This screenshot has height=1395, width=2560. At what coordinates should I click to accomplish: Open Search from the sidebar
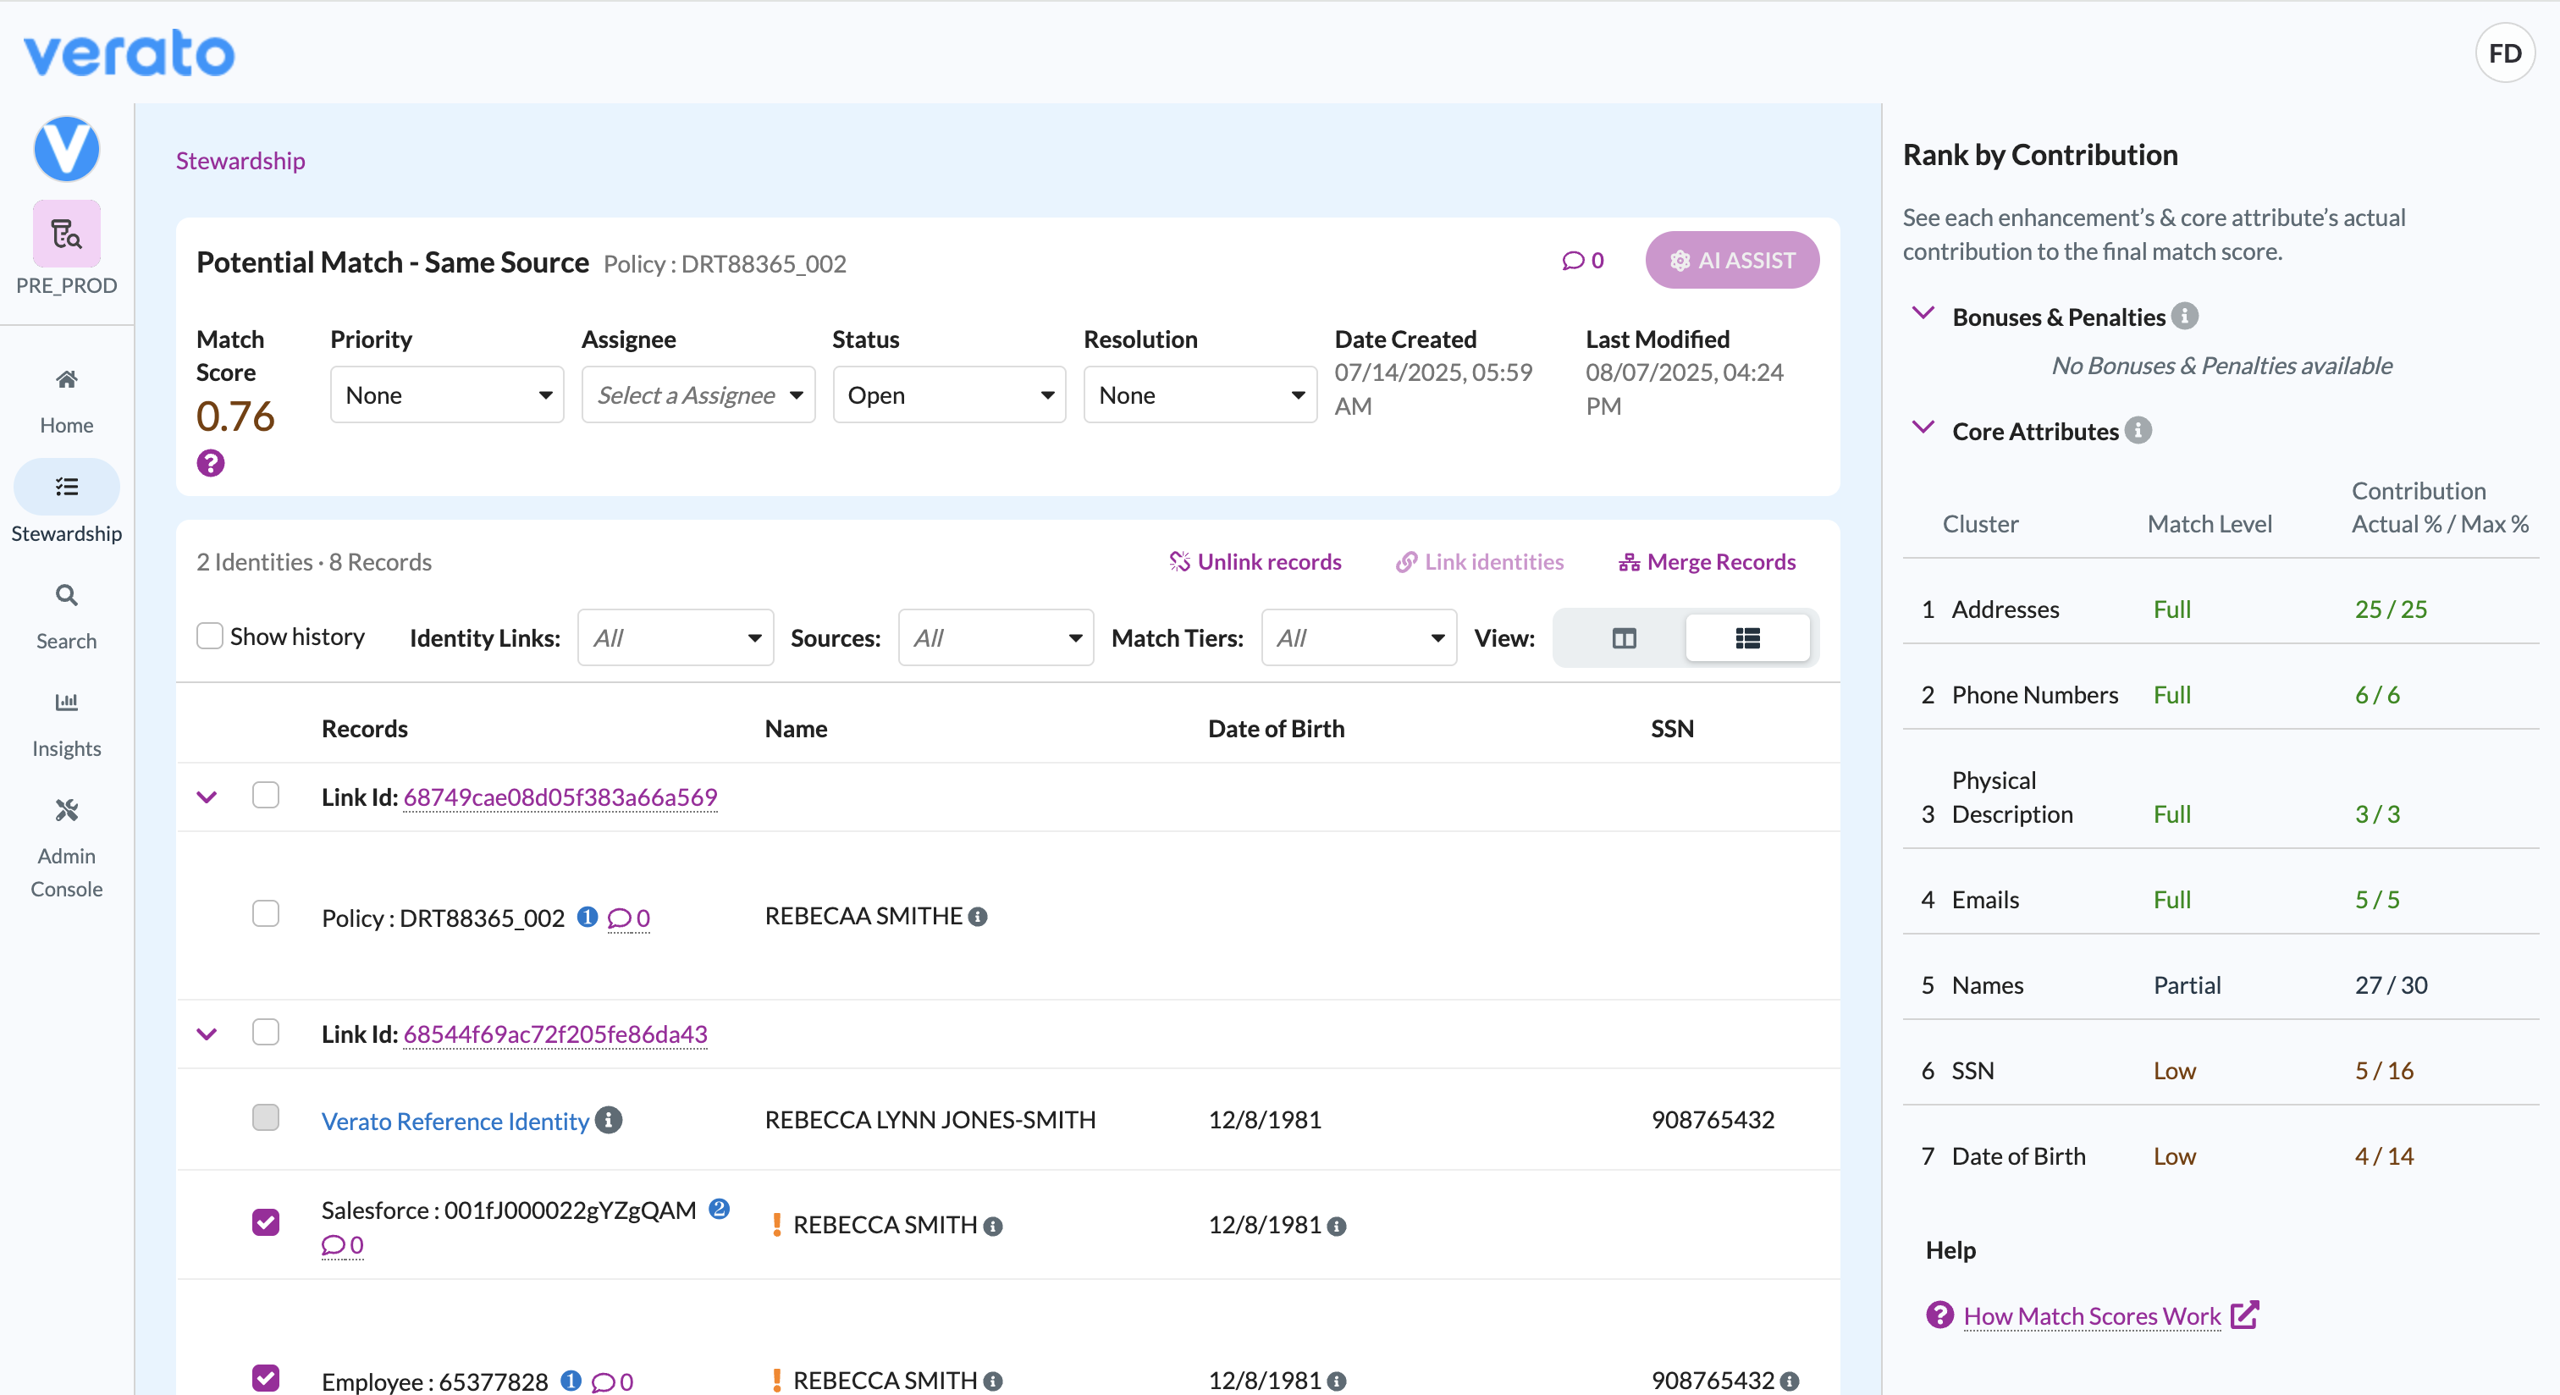pyautogui.click(x=66, y=596)
